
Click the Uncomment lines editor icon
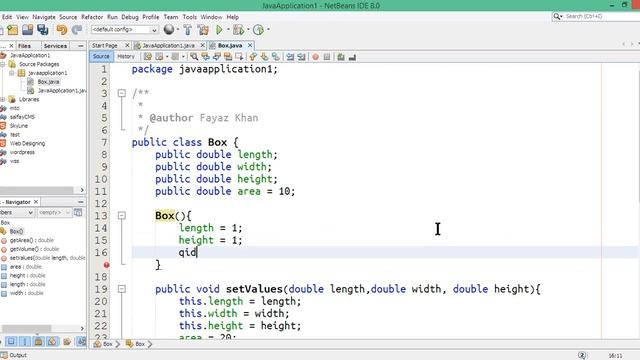pos(352,57)
